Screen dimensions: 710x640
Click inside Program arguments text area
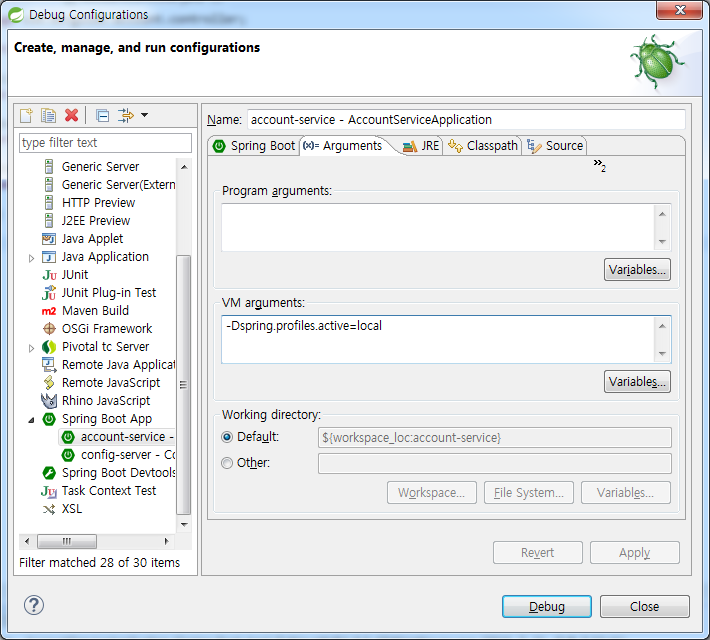[x=438, y=227]
